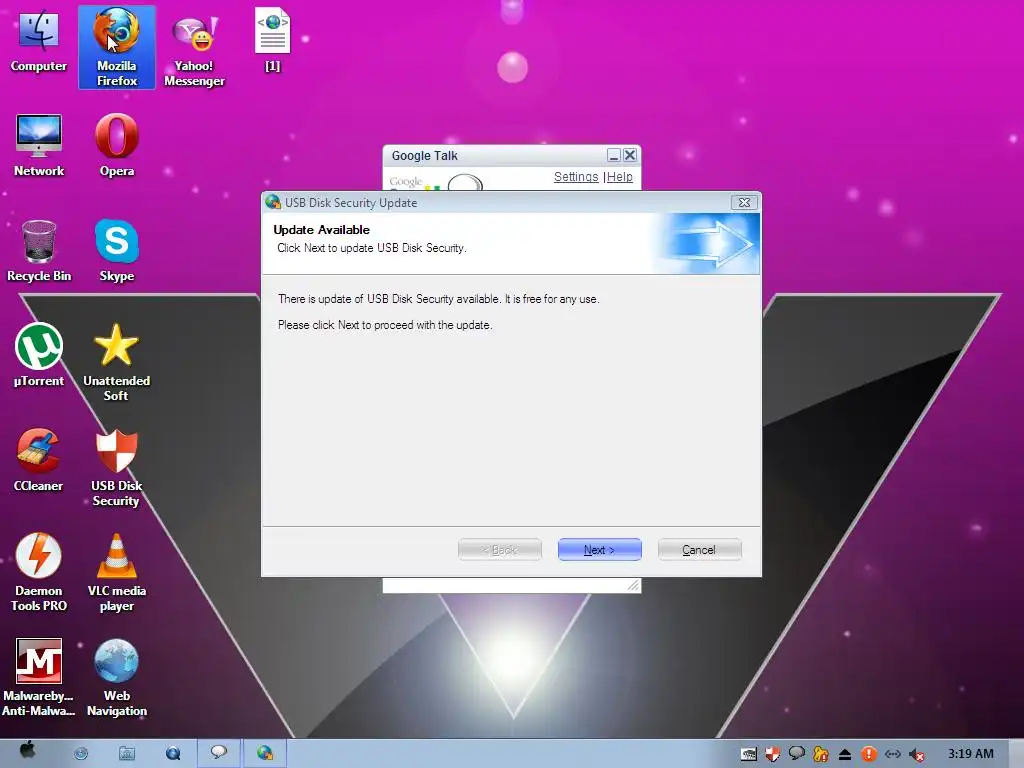Open Settings link in Google Talk
This screenshot has width=1024, height=768.
[x=576, y=177]
